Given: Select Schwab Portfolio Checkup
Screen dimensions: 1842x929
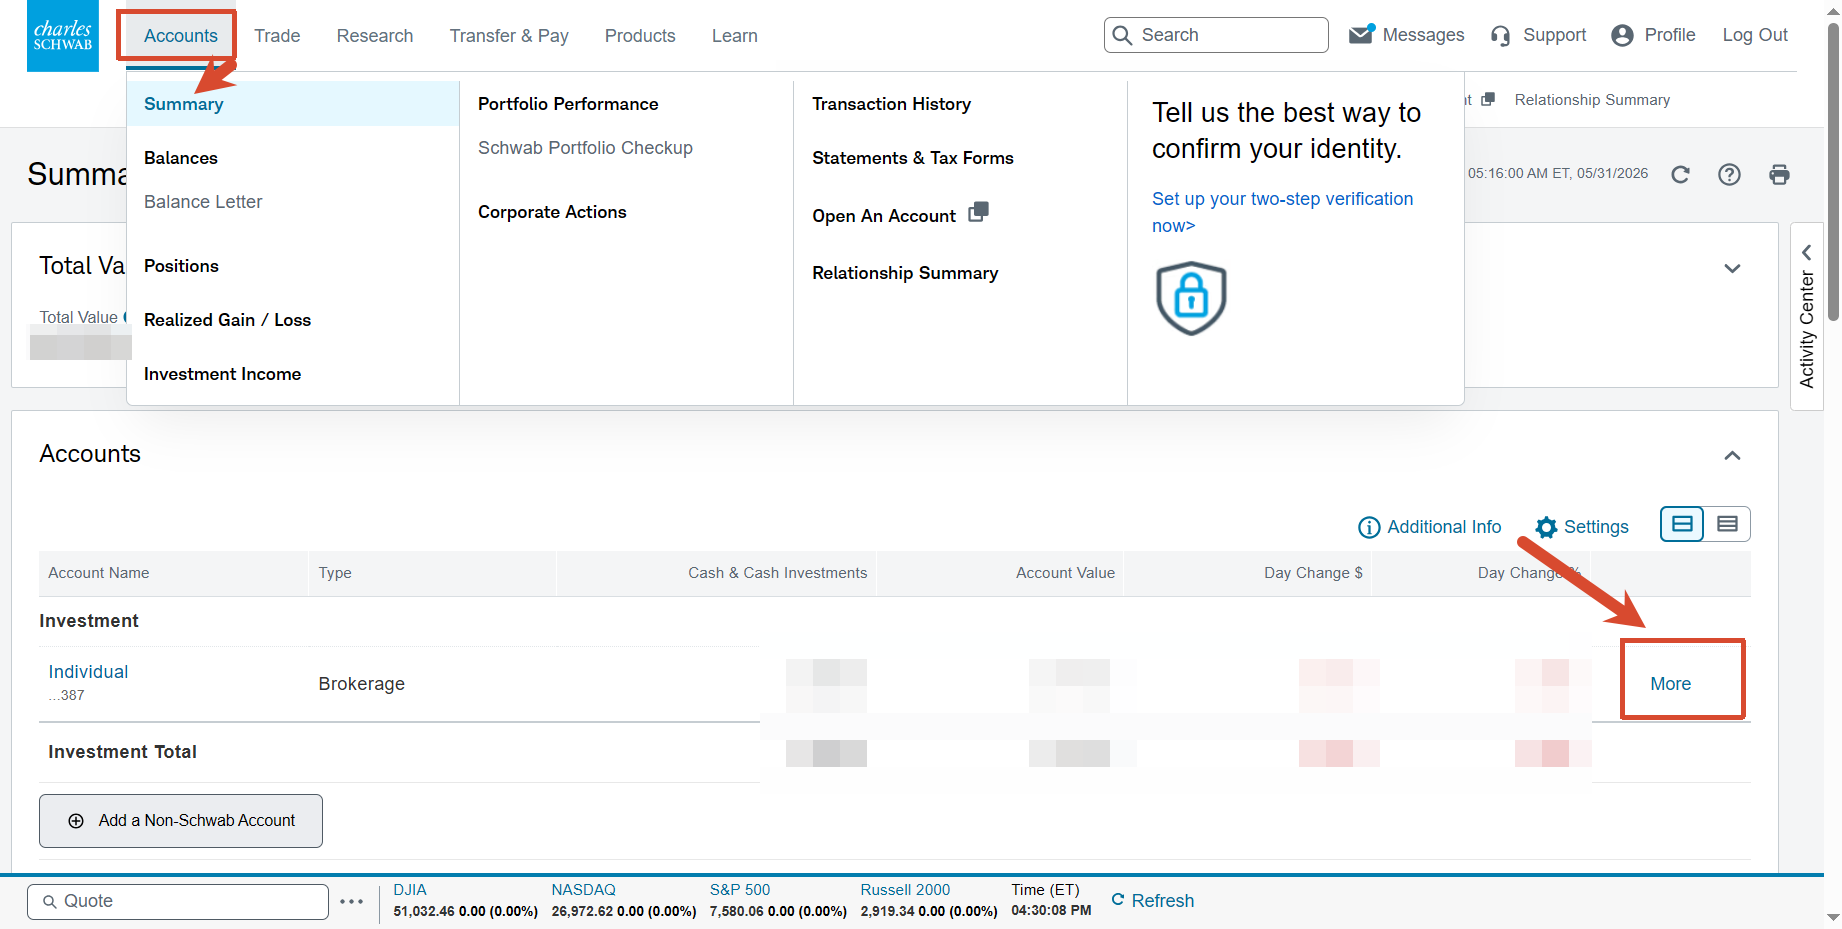Looking at the screenshot, I should [585, 148].
